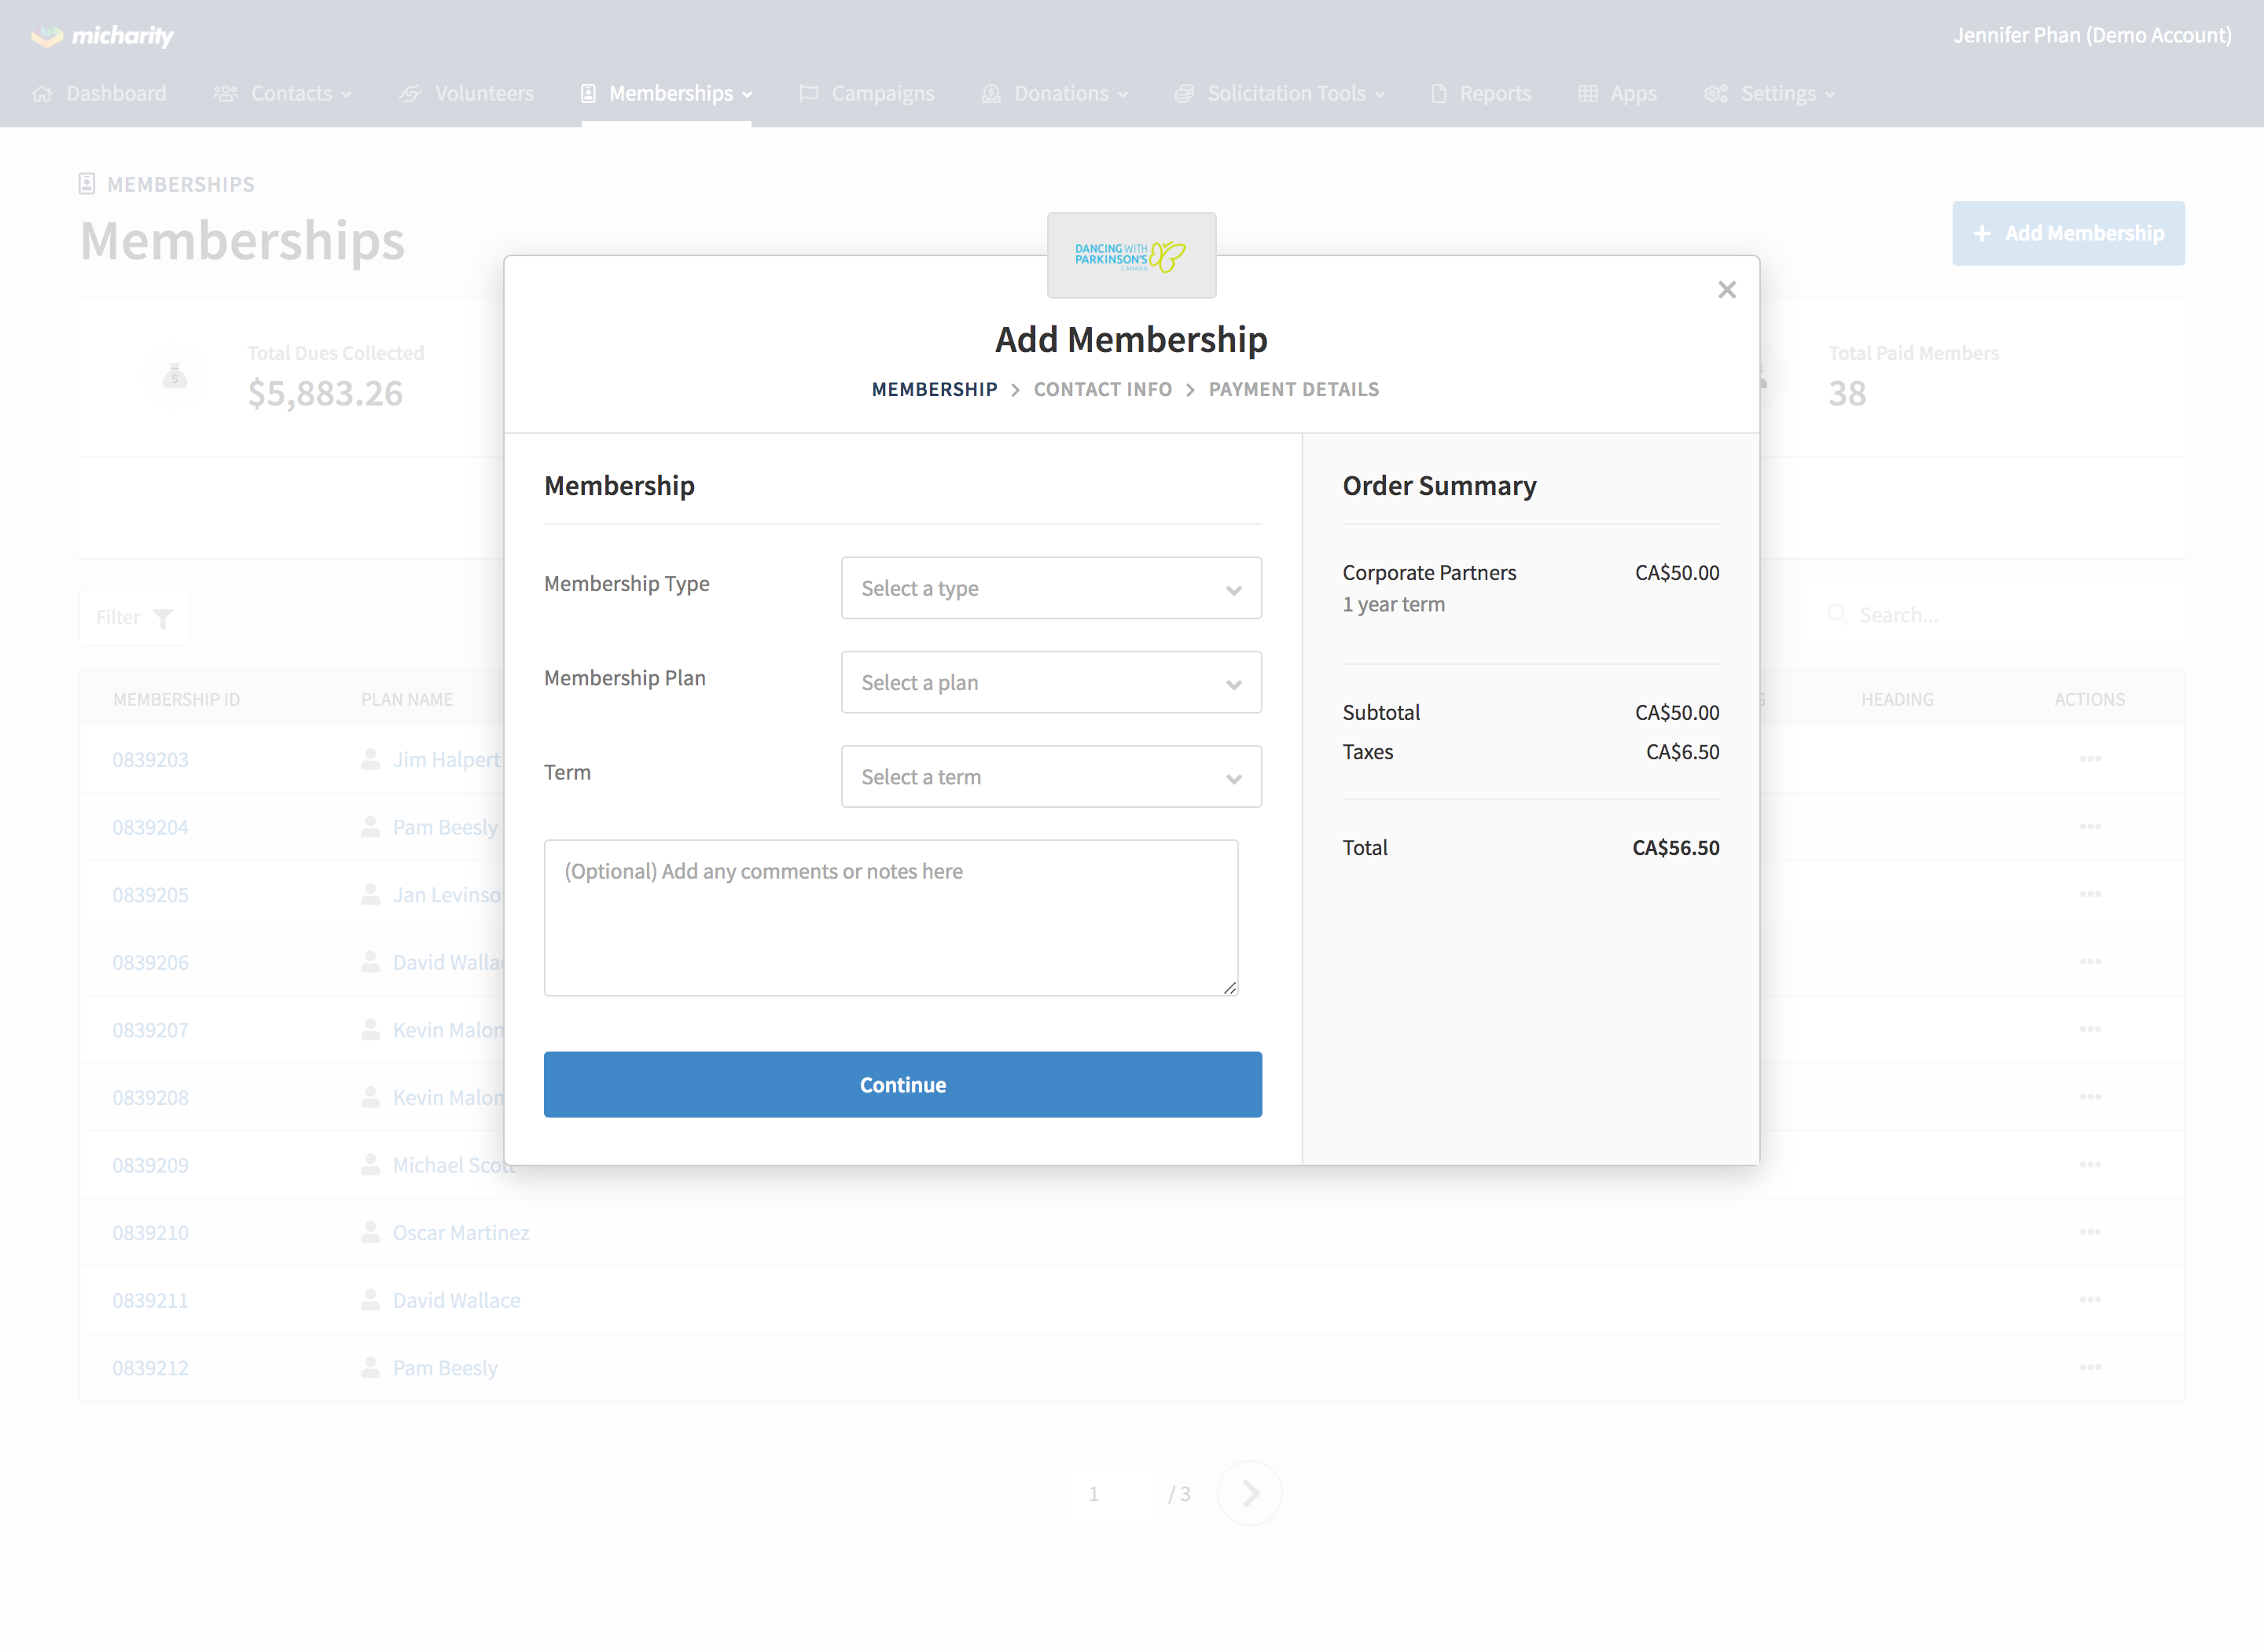Screen dimensions: 2264x1652
Task: Click the Membership ID column header
Action: [176, 699]
